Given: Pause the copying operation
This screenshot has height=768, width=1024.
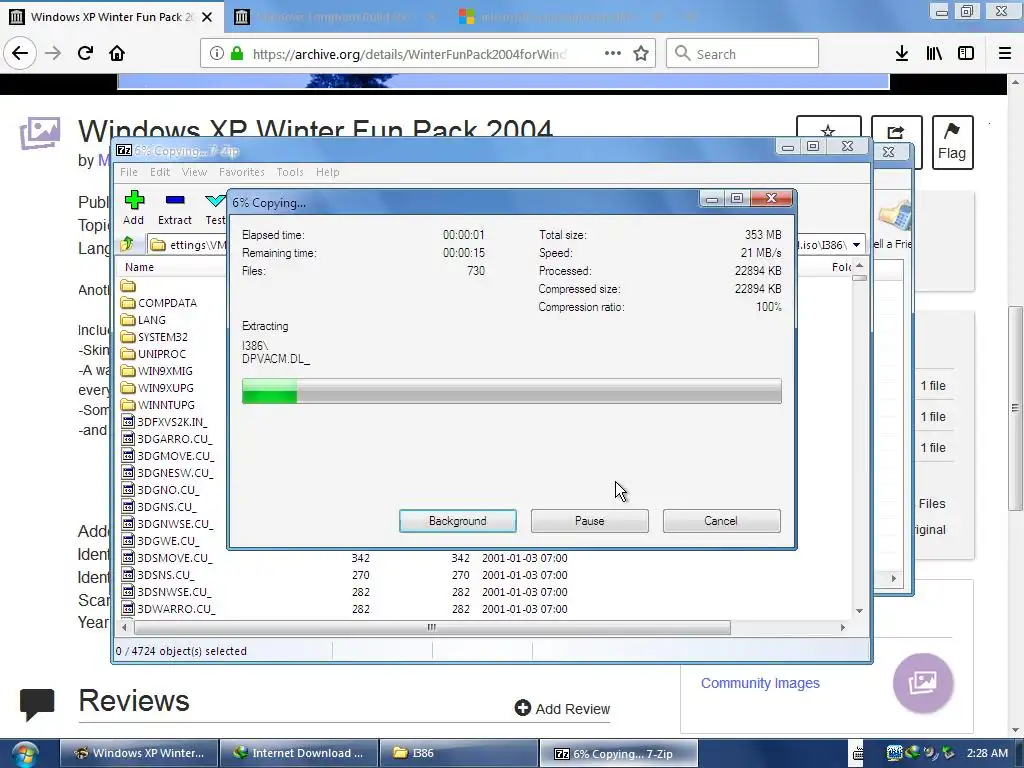Looking at the screenshot, I should [x=590, y=521].
